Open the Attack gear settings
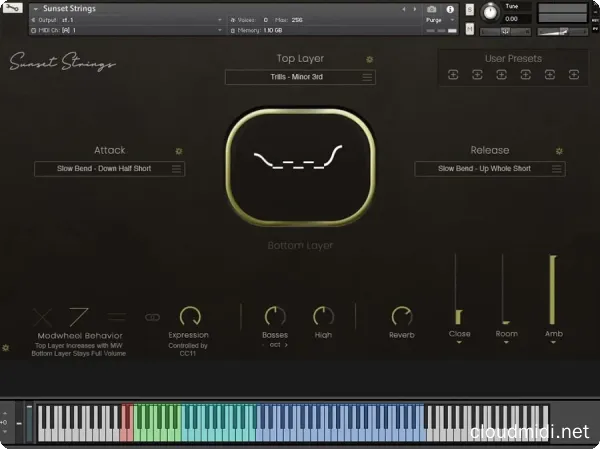Viewport: 600px width, 449px height. [x=179, y=151]
